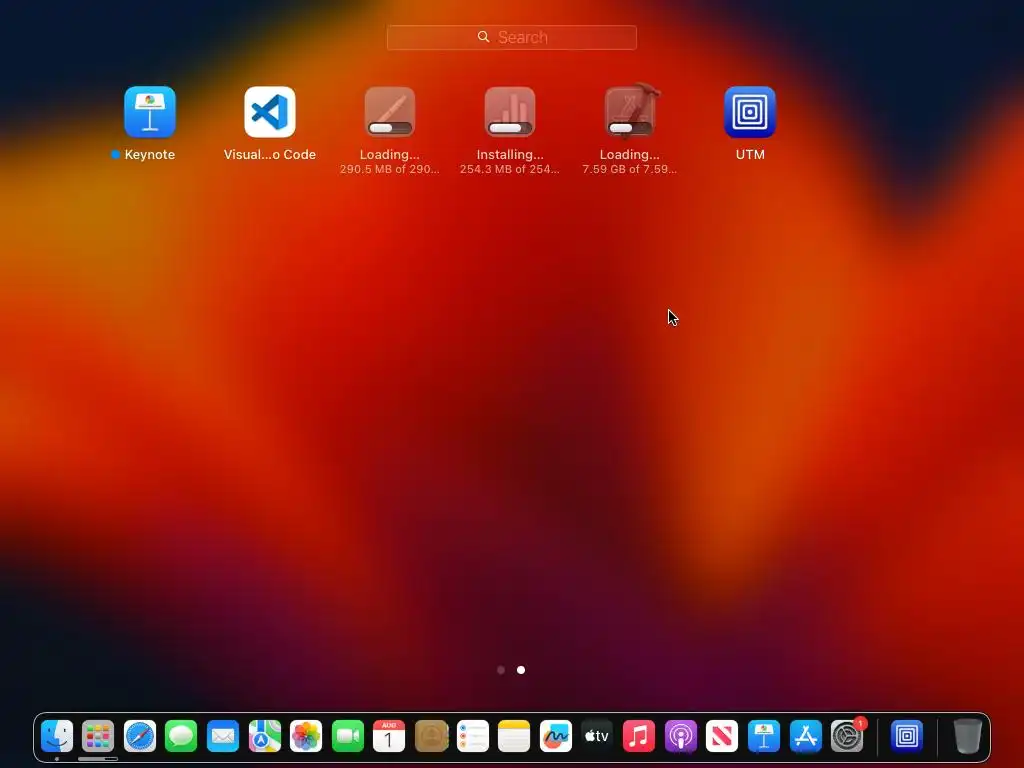Launch Visual Studio Code from Launchpad
Screen dimensions: 1024x768
[270, 112]
